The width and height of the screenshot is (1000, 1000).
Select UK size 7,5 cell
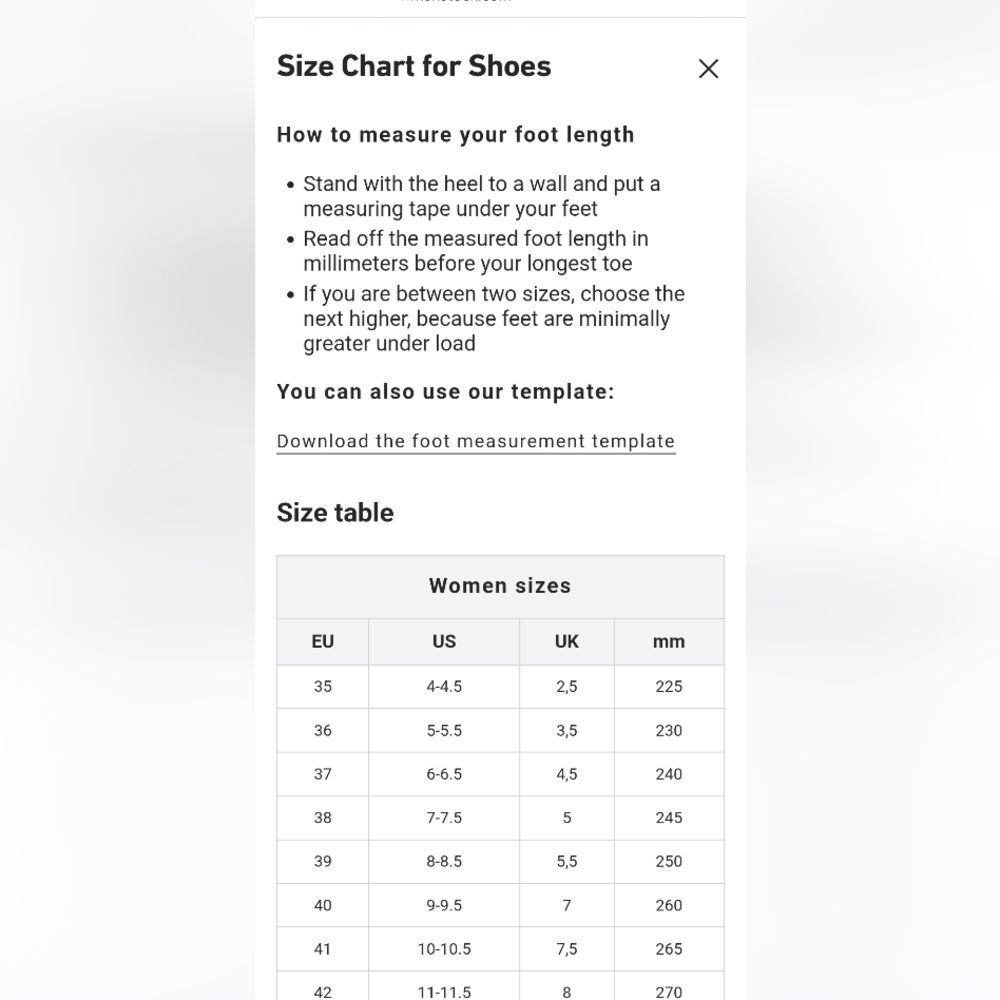pyautogui.click(x=567, y=949)
